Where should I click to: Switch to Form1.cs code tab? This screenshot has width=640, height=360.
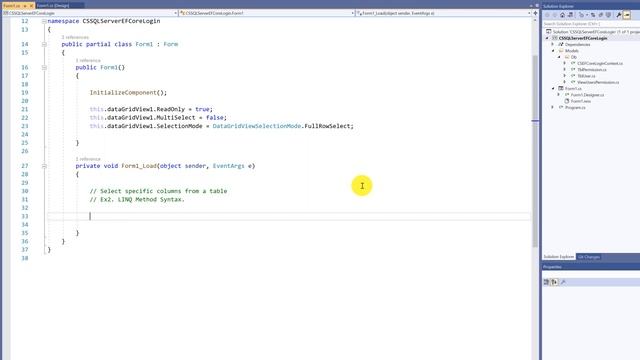[x=11, y=6]
